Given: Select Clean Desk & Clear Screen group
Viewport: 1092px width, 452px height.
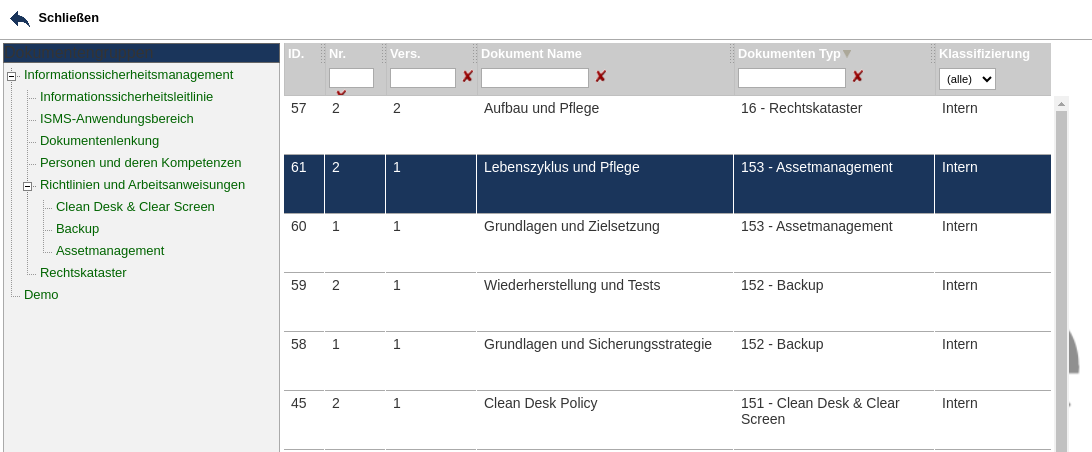Looking at the screenshot, I should coord(135,206).
